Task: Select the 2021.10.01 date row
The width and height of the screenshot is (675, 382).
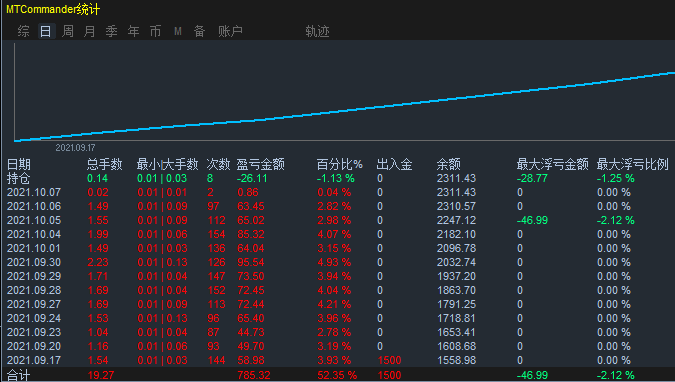Action: 338,248
